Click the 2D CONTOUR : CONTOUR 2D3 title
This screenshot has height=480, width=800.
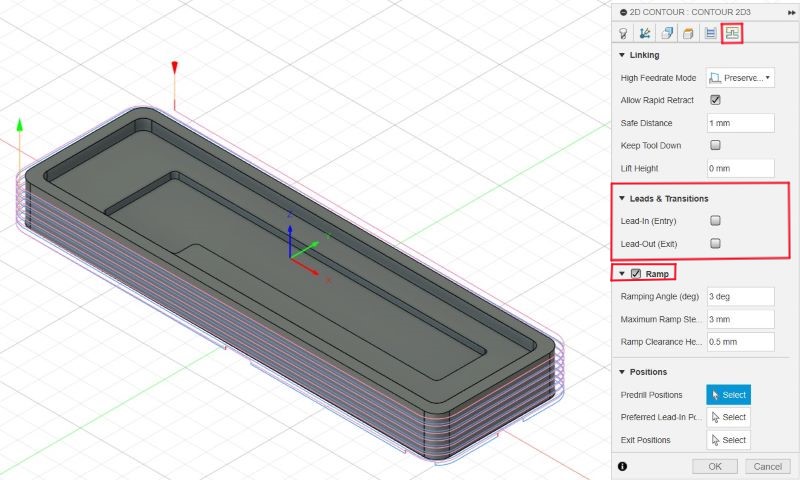tap(690, 12)
